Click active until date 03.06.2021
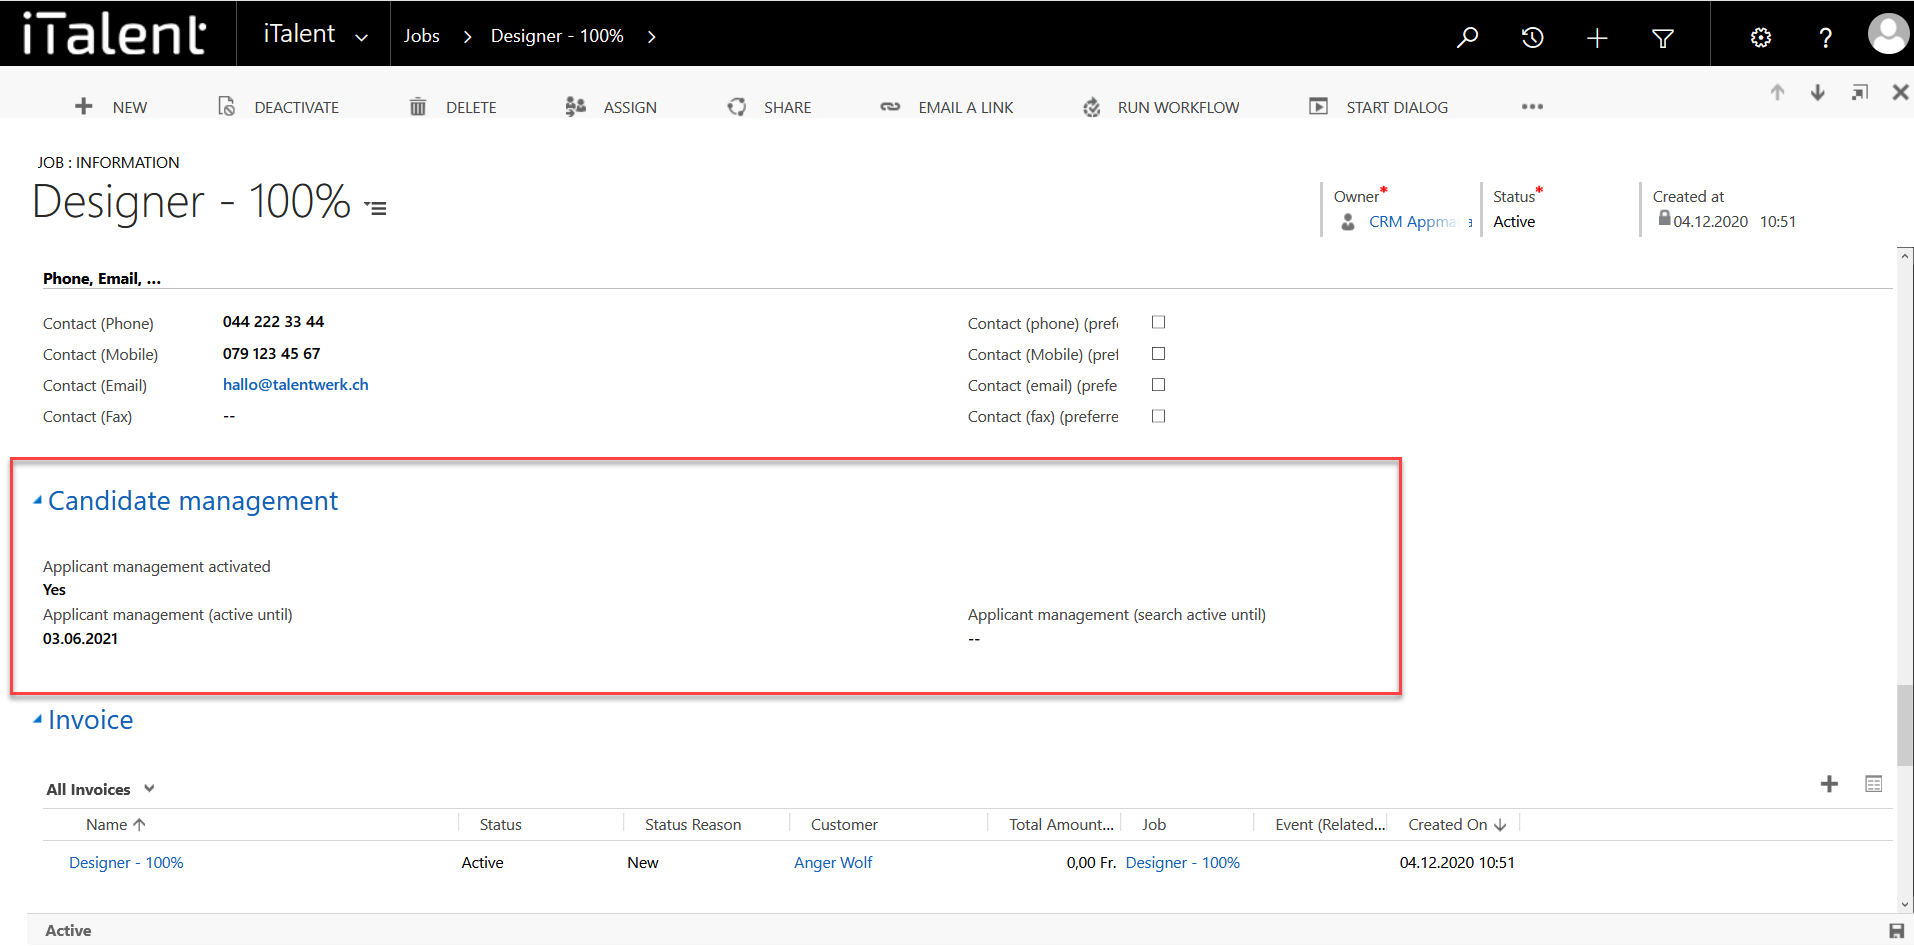1914x946 pixels. tap(80, 638)
